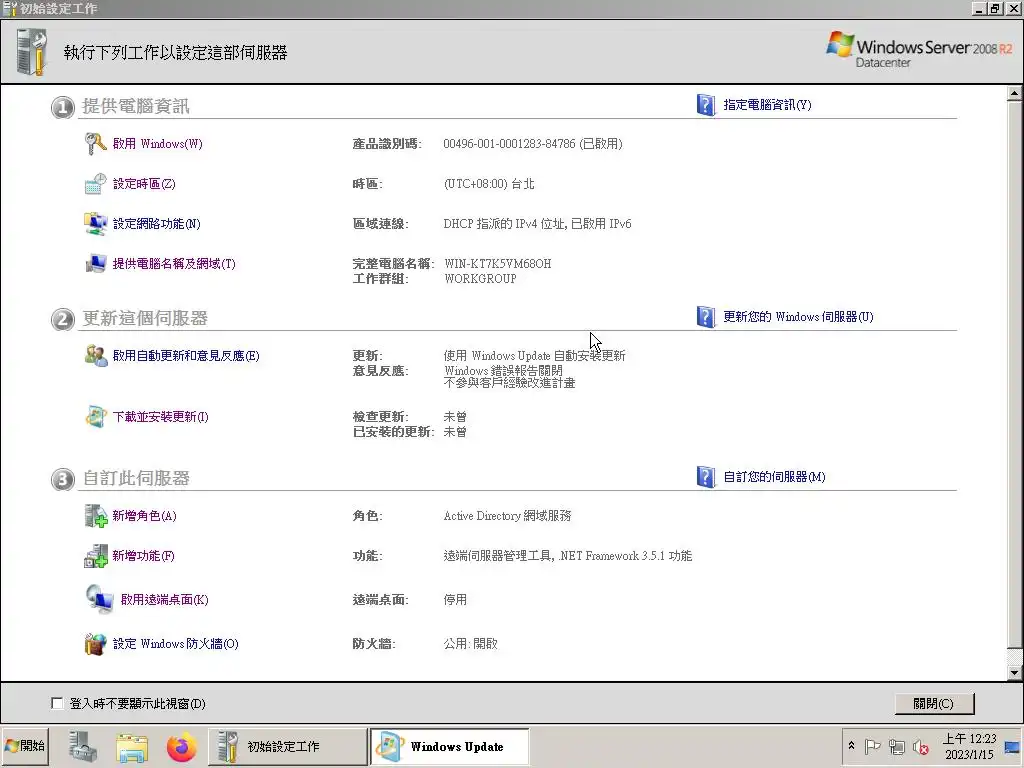
Task: Open help link 指定電腦資訊(Y)
Action: coord(767,105)
